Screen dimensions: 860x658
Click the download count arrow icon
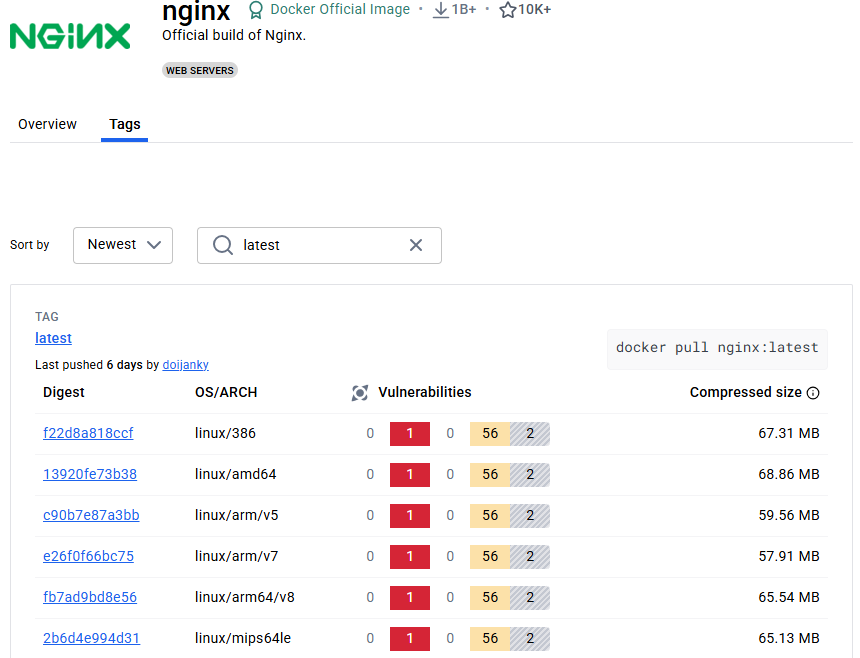coord(440,10)
